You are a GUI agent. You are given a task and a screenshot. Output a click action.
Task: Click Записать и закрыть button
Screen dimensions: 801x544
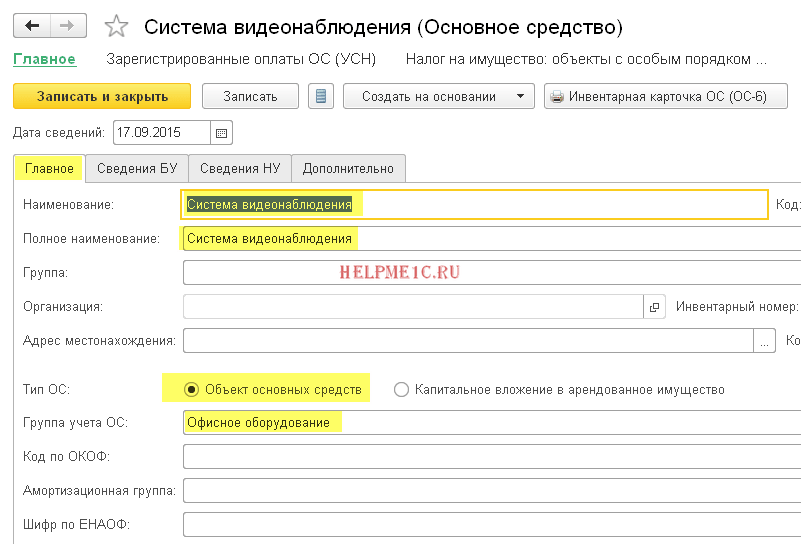pyautogui.click(x=102, y=96)
